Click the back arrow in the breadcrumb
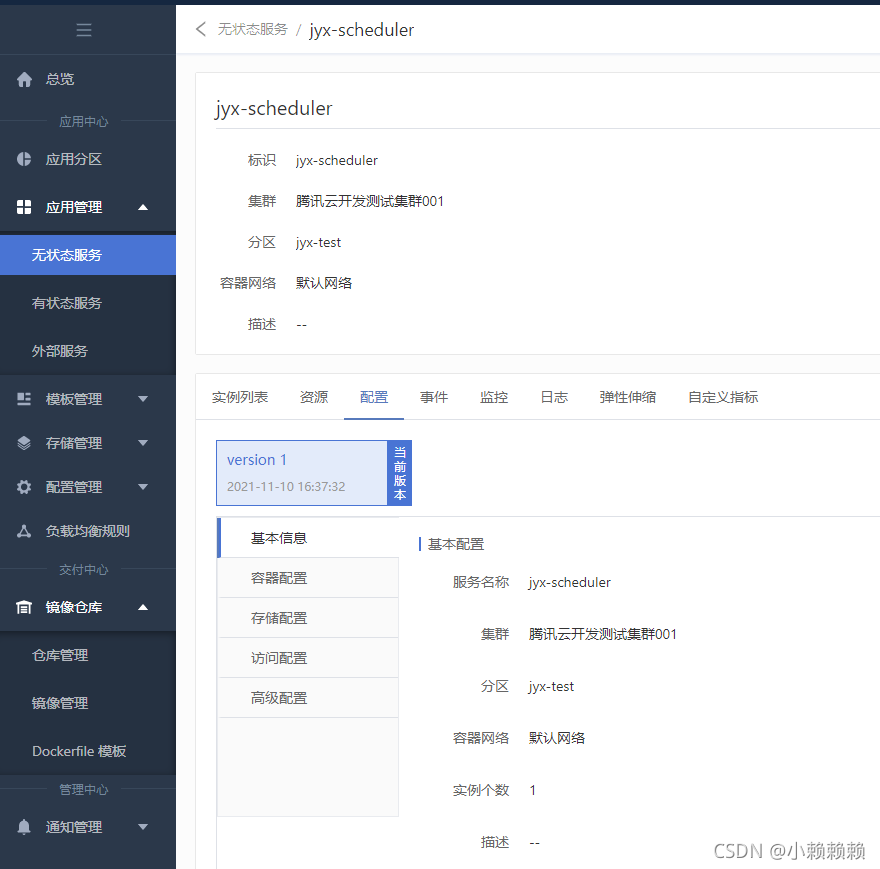This screenshot has width=880, height=869. click(x=199, y=30)
